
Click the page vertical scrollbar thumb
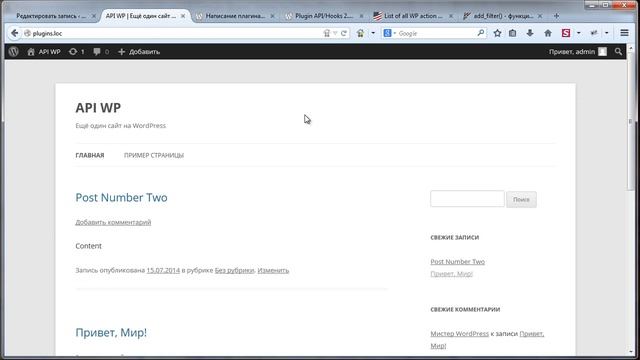631,122
